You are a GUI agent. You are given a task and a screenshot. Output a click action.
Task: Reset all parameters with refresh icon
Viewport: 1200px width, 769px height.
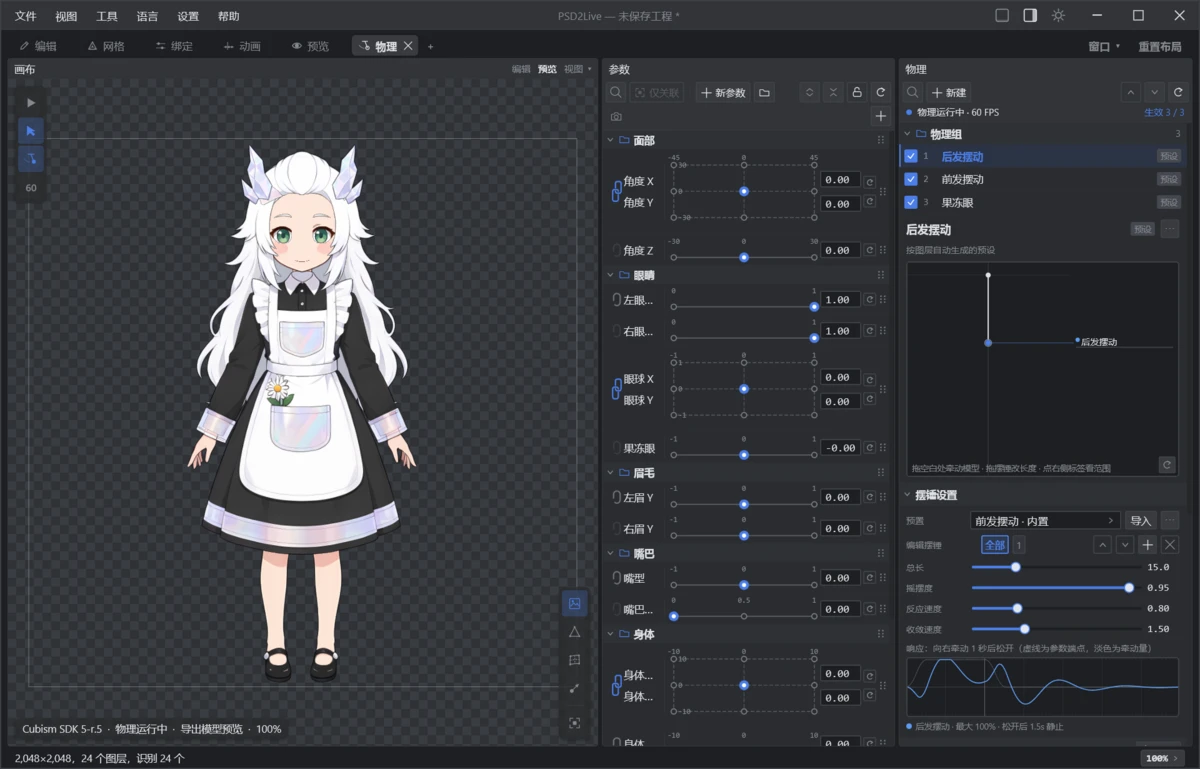click(880, 92)
